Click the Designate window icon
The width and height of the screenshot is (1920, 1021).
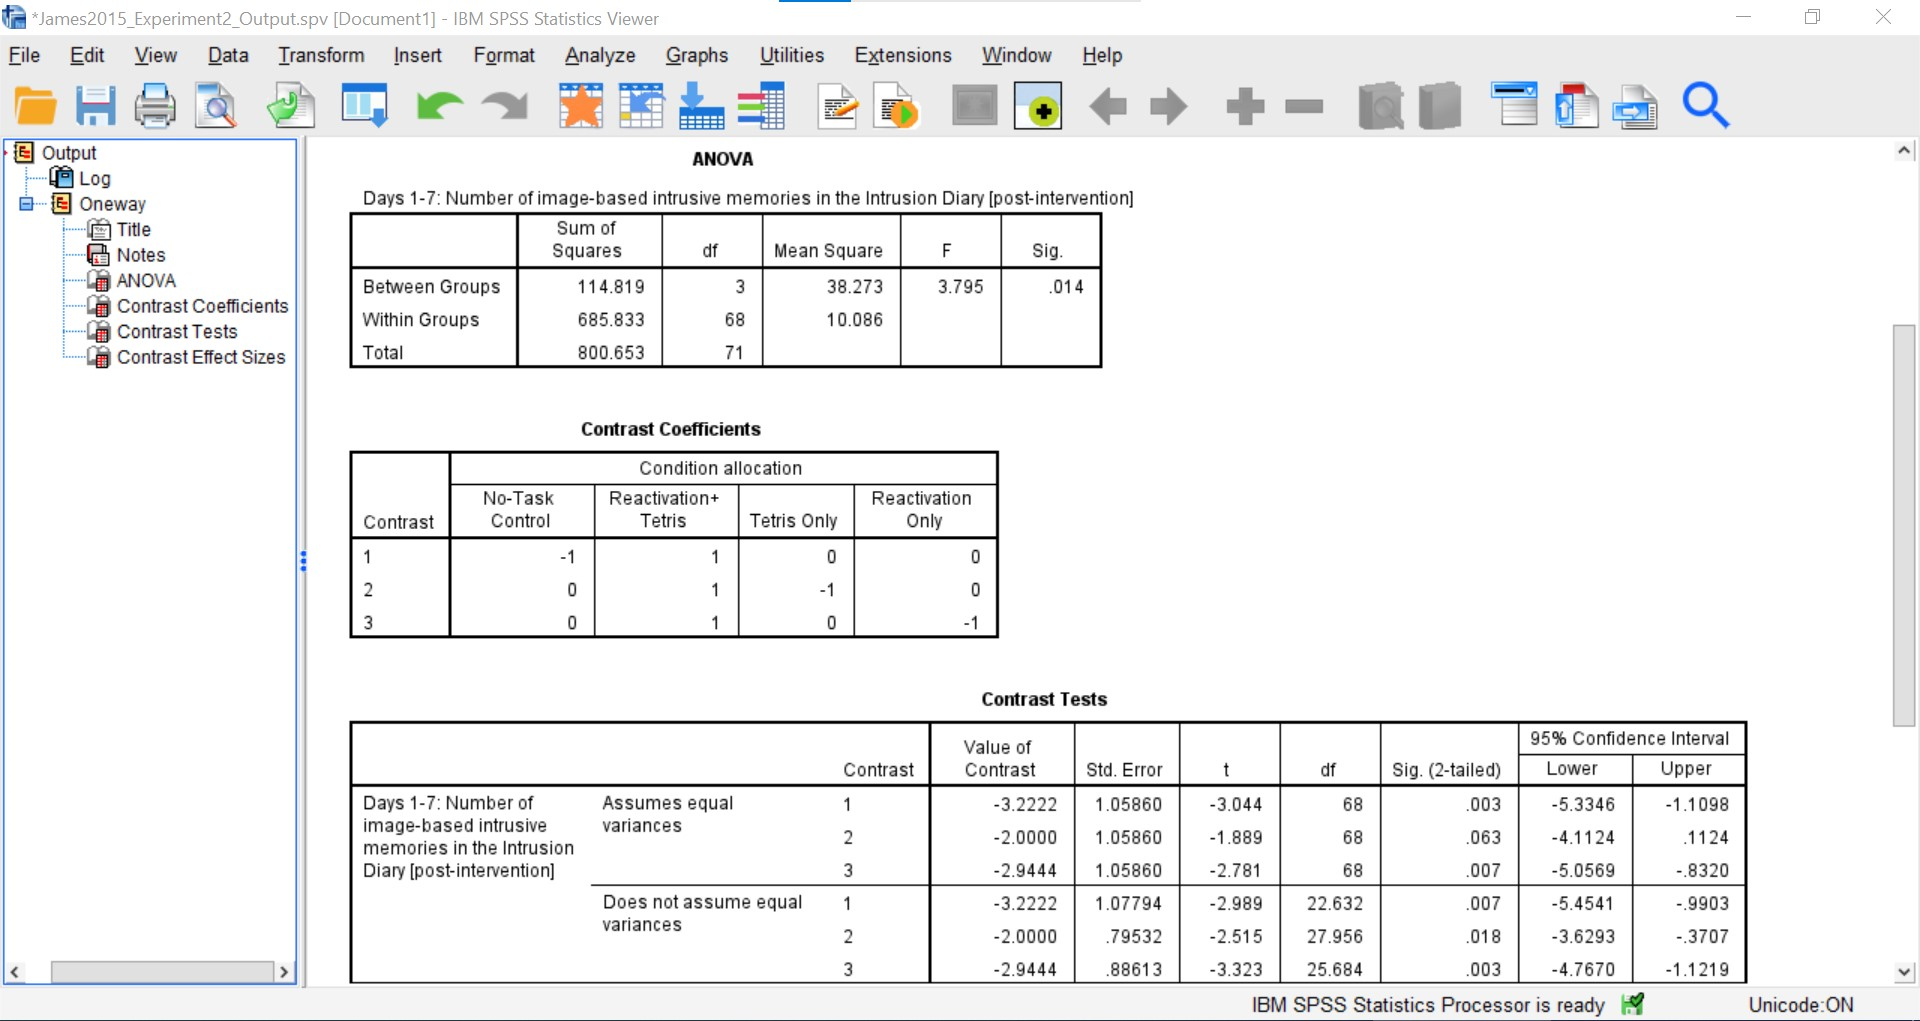click(x=1038, y=106)
